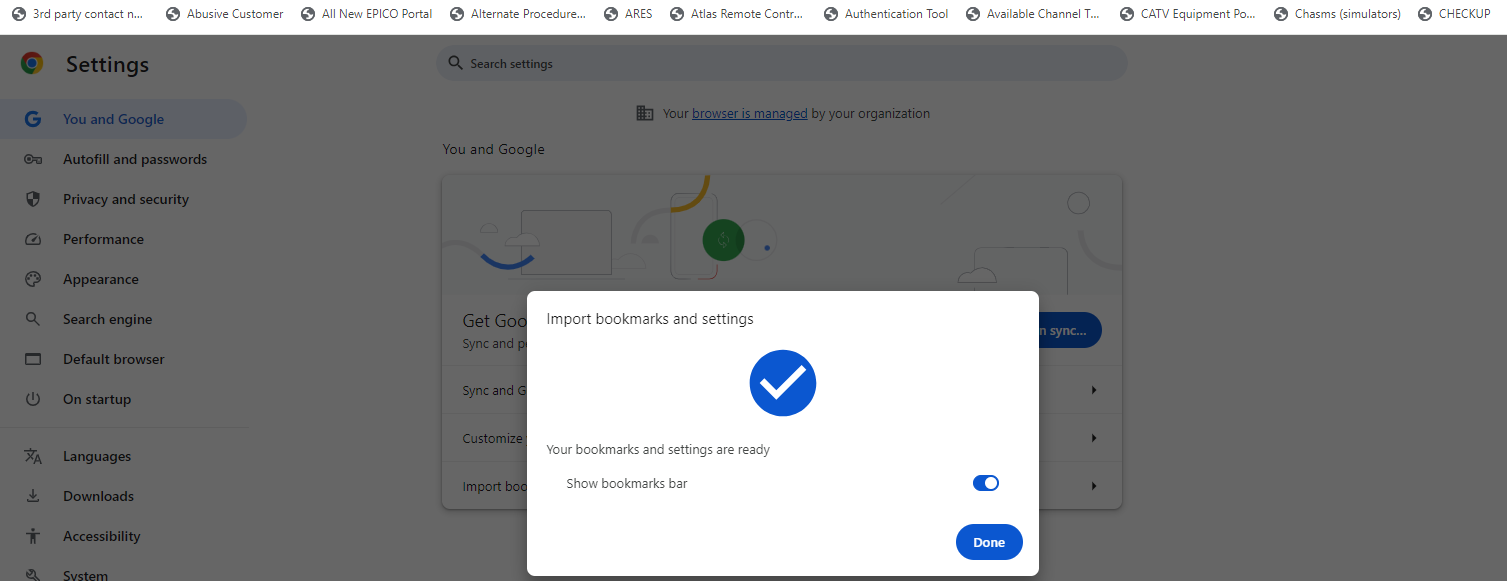The width and height of the screenshot is (1507, 581).
Task: Click the Autofill and passwords key icon
Action: 33,159
